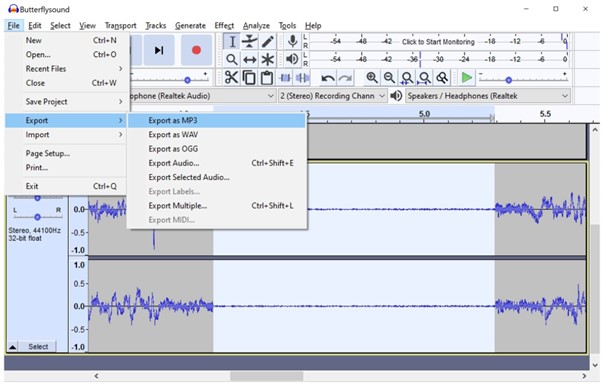The width and height of the screenshot is (602, 387).
Task: Click the green Play-at-speed button
Action: click(467, 78)
